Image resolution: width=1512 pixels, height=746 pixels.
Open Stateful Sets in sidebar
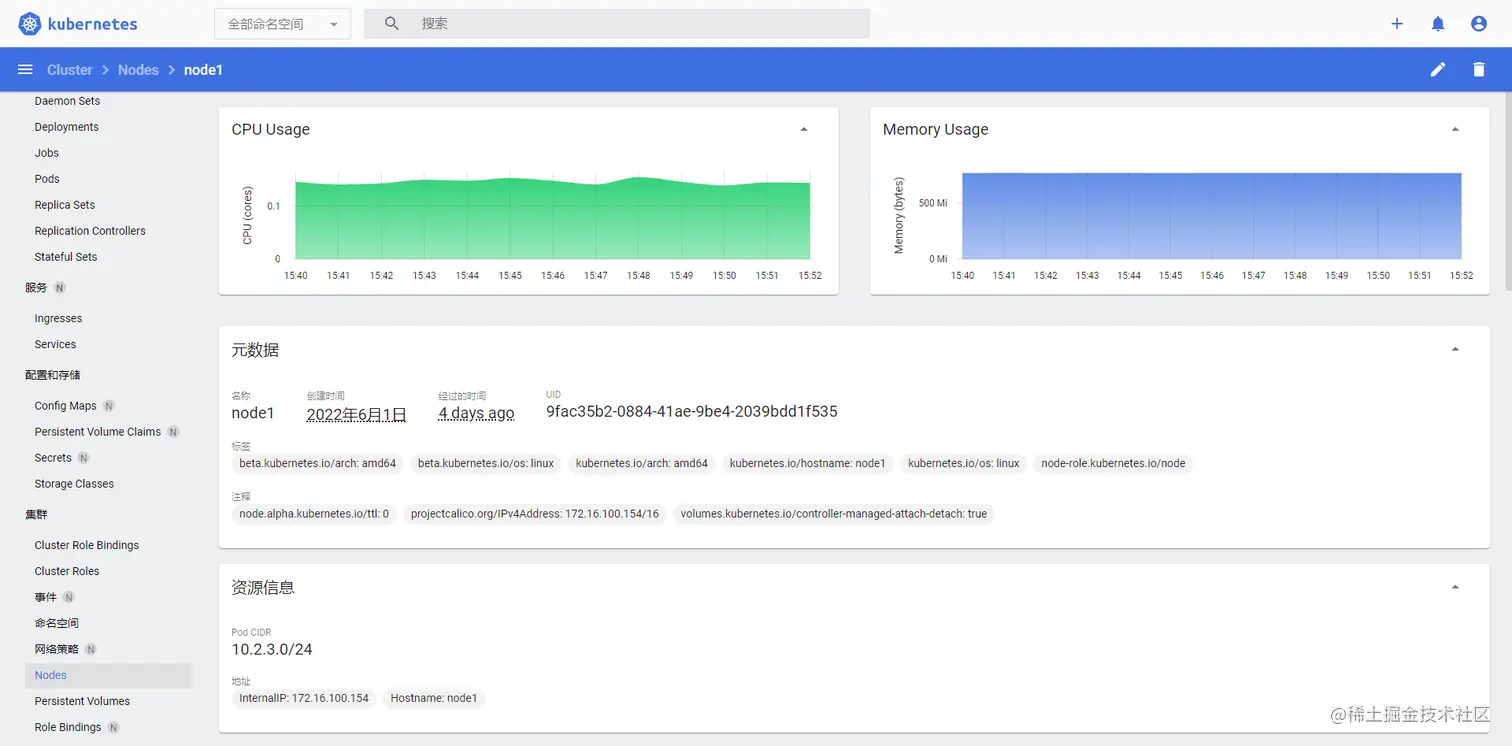coord(66,257)
